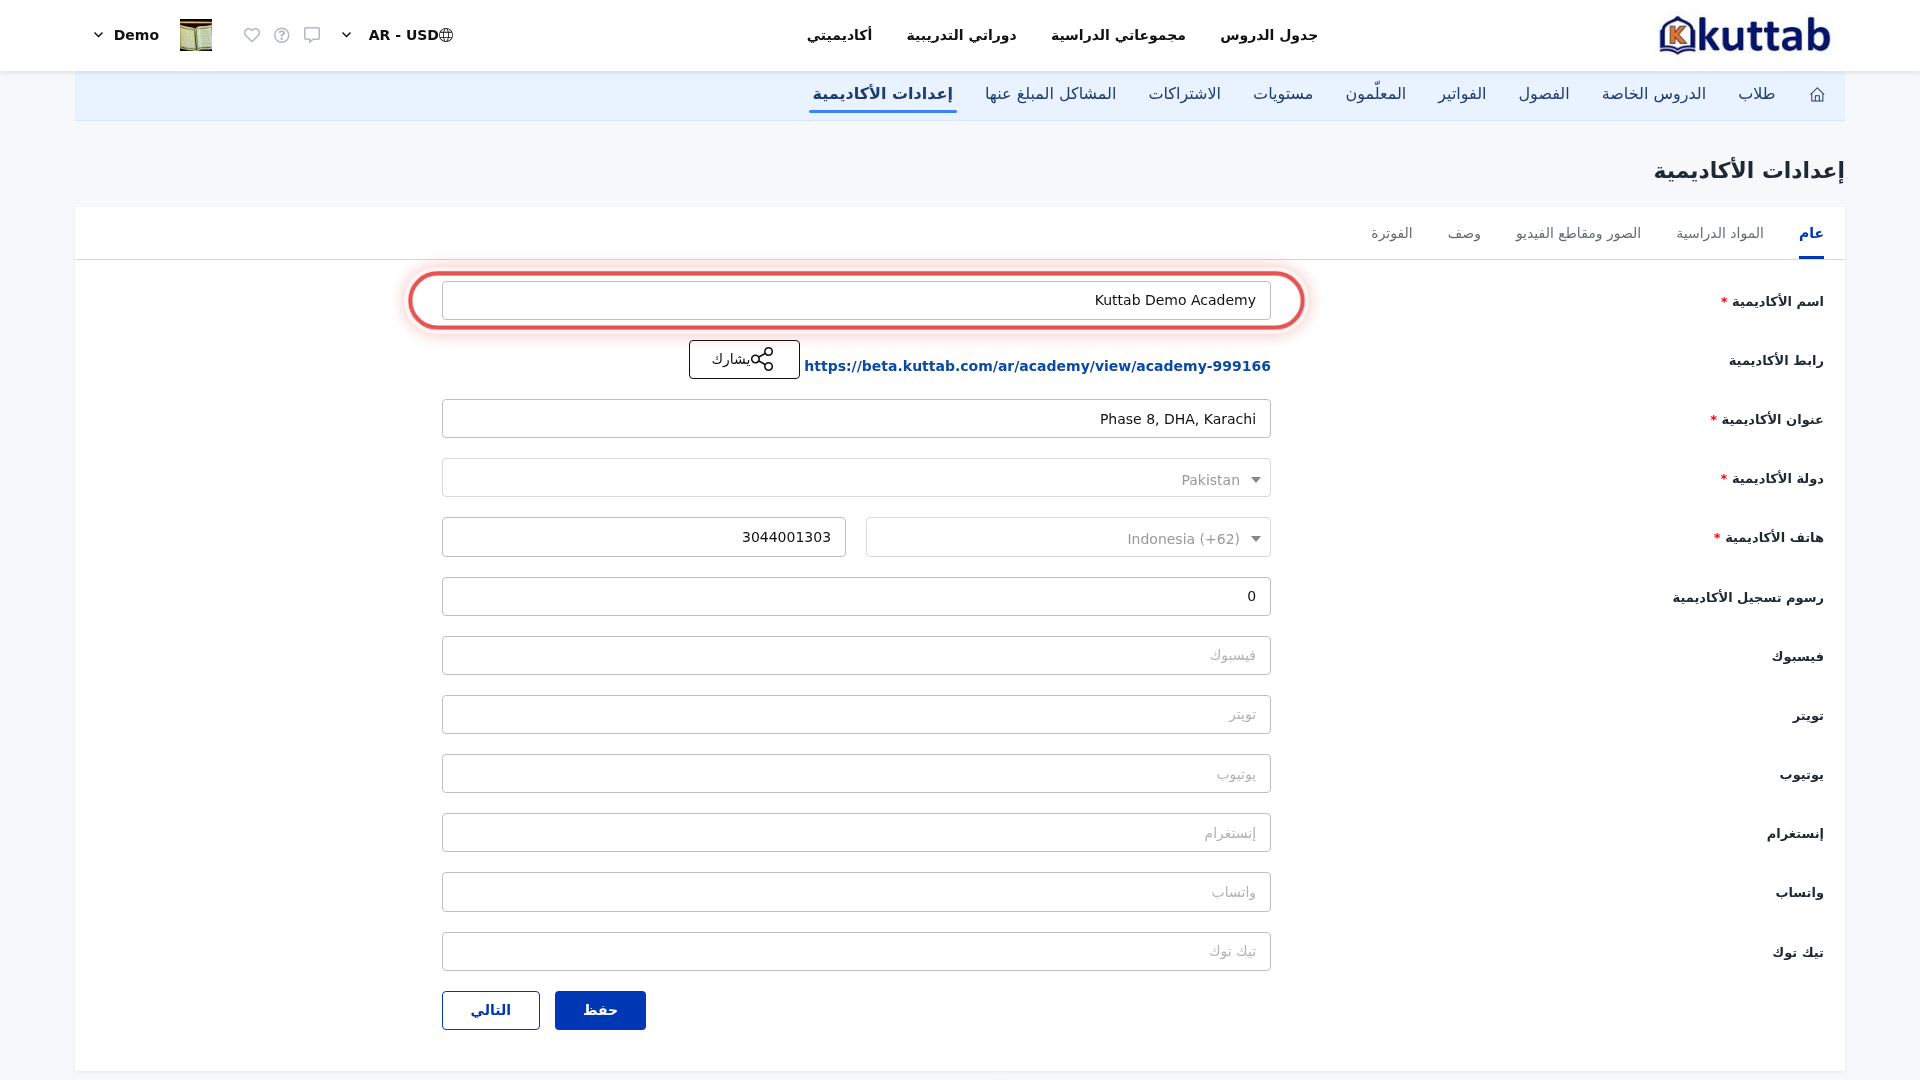Select the الاشتراكات section tab

tap(1184, 94)
